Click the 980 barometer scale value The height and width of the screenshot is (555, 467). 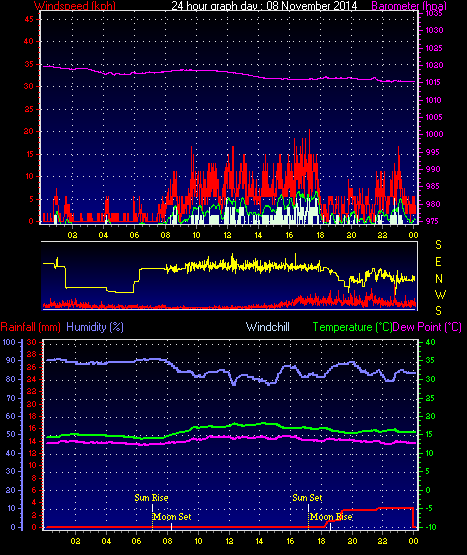coord(433,204)
